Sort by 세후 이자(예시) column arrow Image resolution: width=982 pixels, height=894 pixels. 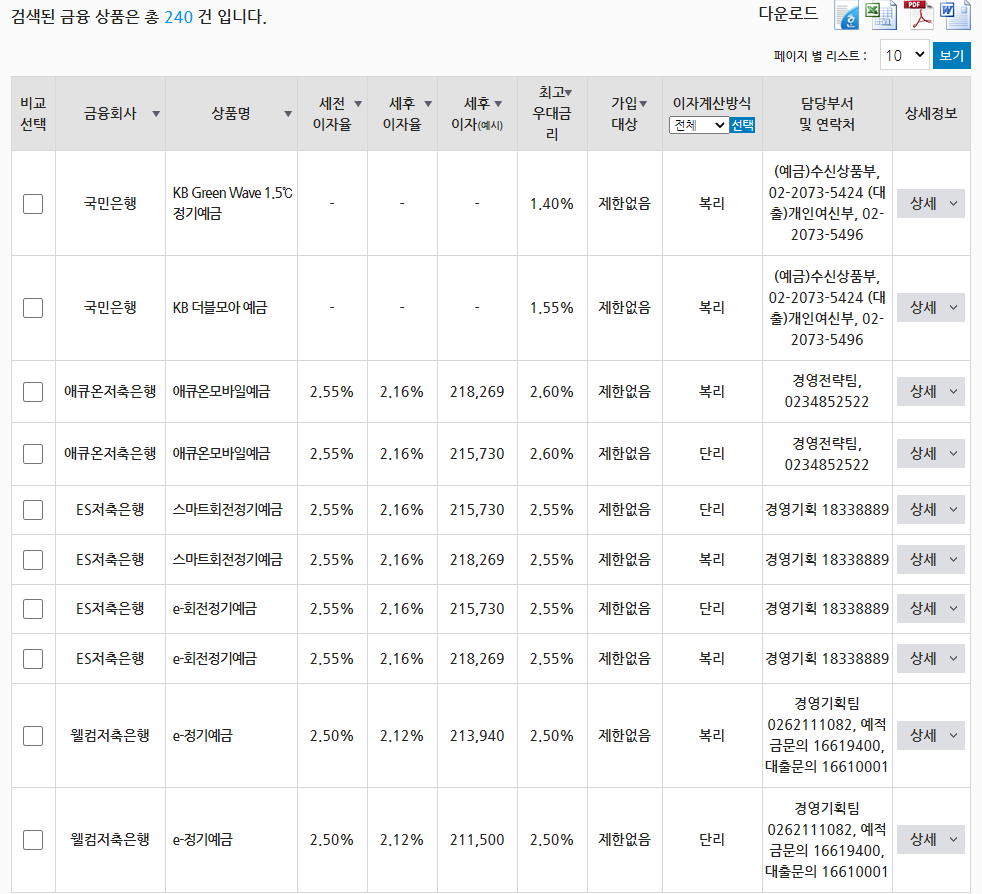(499, 103)
